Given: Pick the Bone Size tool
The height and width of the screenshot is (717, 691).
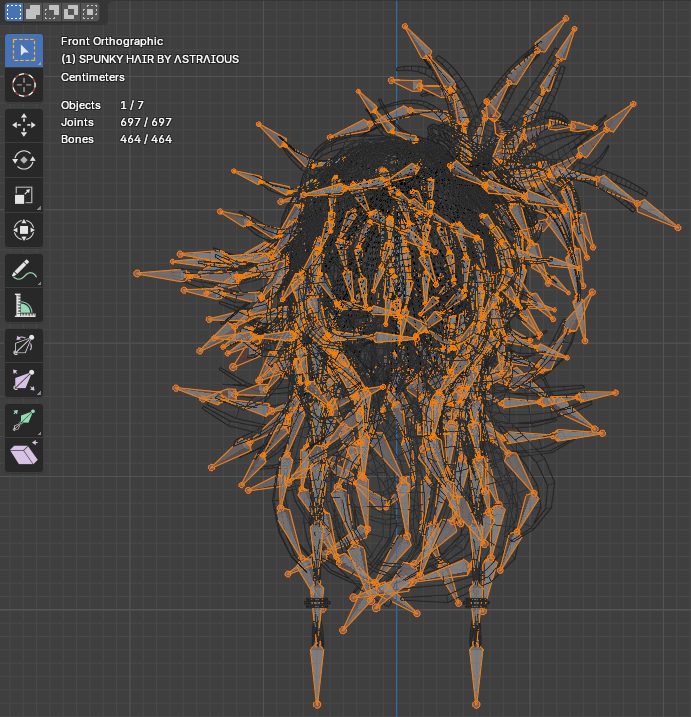Looking at the screenshot, I should [x=24, y=380].
